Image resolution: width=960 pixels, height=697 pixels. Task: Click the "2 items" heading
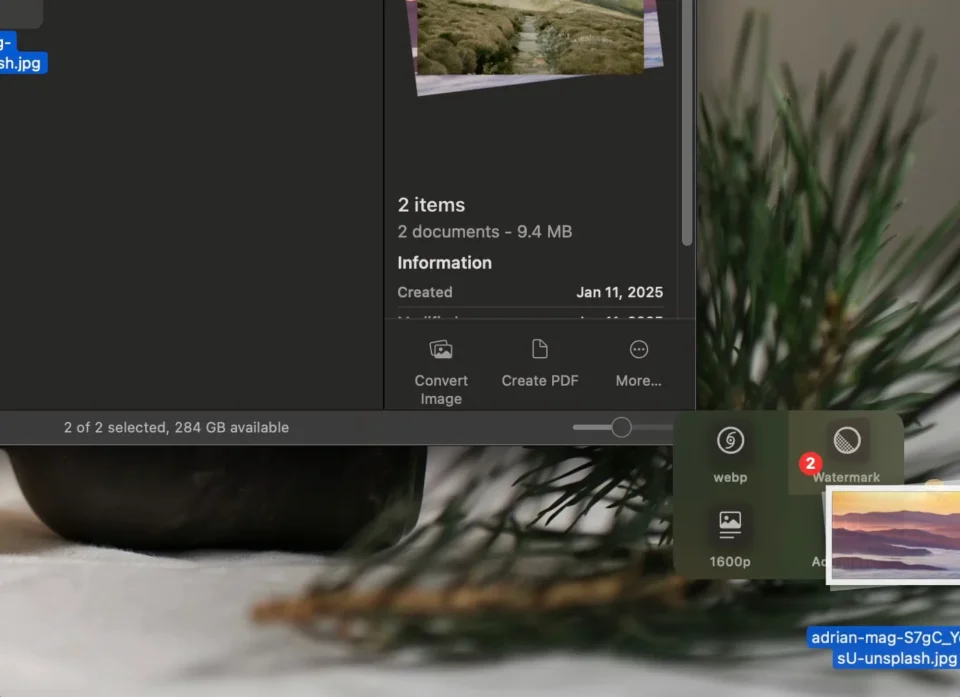[x=431, y=205]
